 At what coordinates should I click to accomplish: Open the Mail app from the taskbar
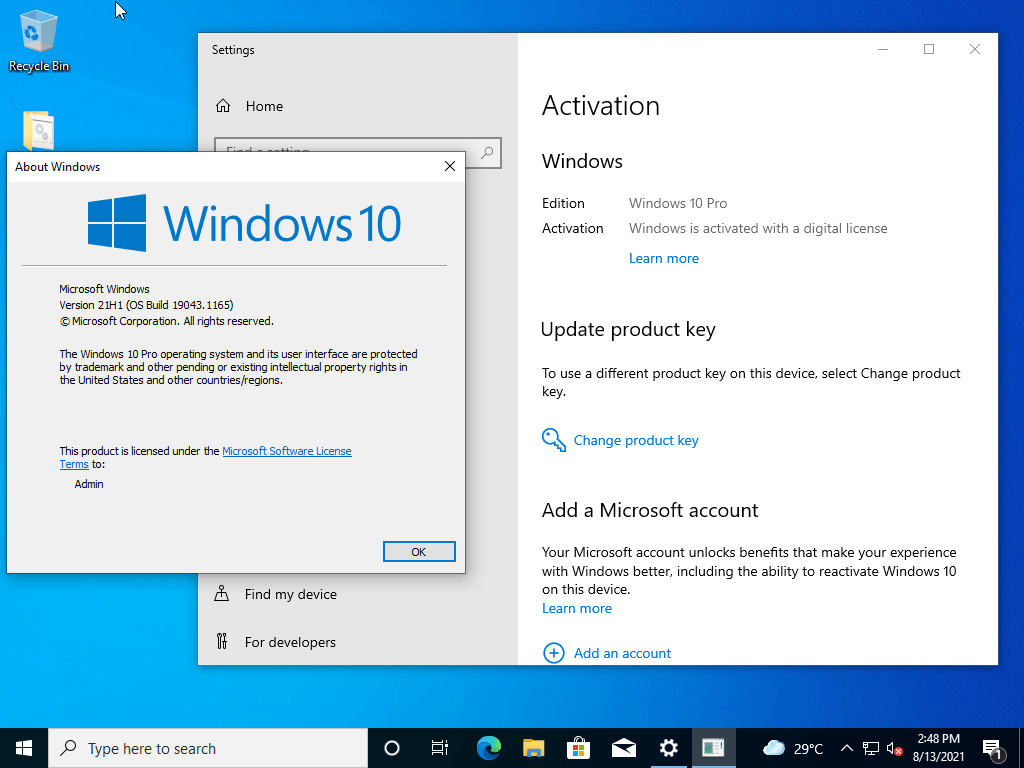pos(624,748)
